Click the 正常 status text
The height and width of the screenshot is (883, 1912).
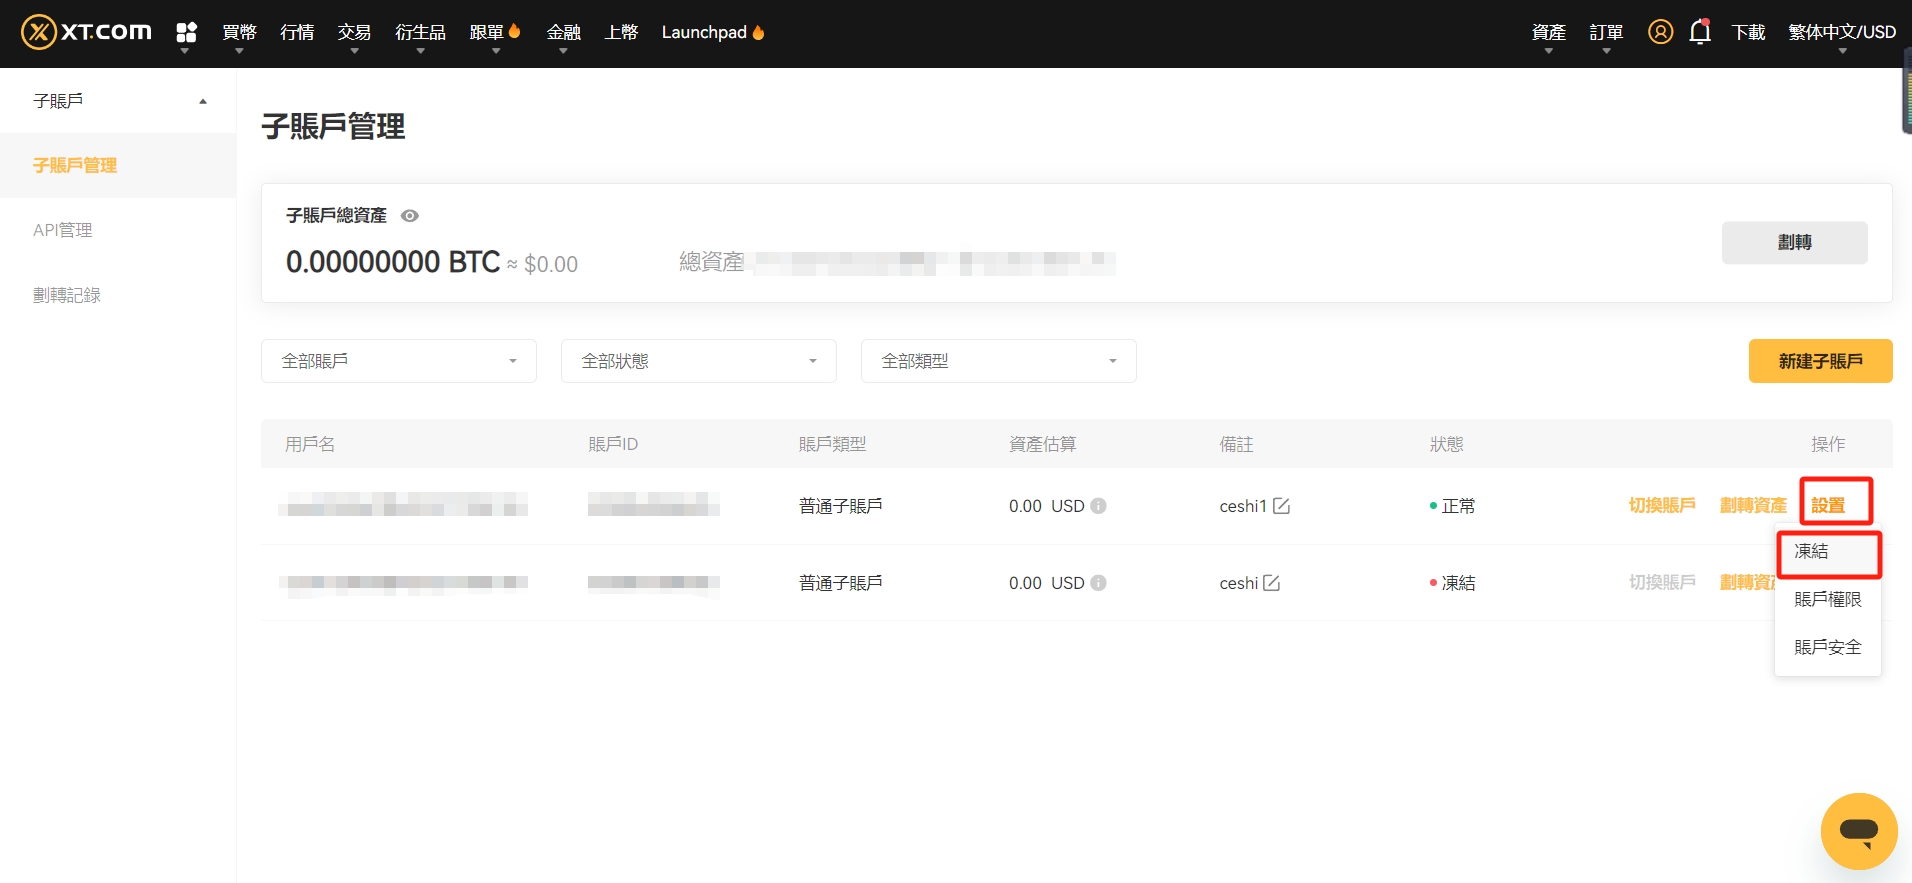coord(1458,506)
